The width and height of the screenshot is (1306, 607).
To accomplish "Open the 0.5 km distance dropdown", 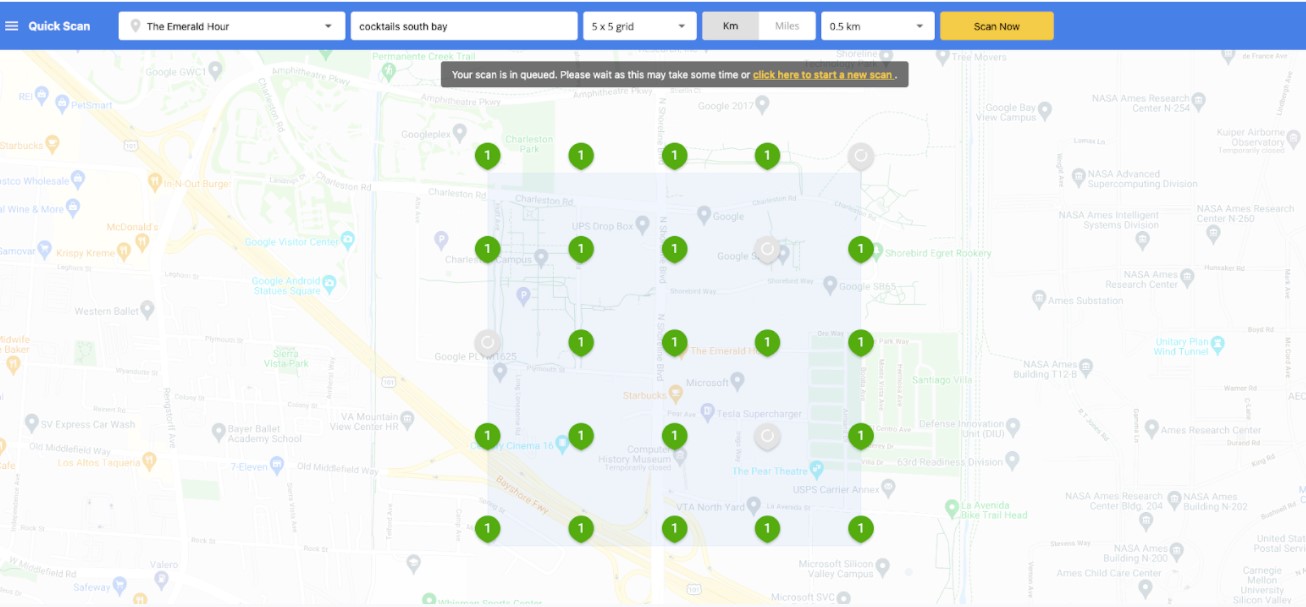I will [878, 26].
